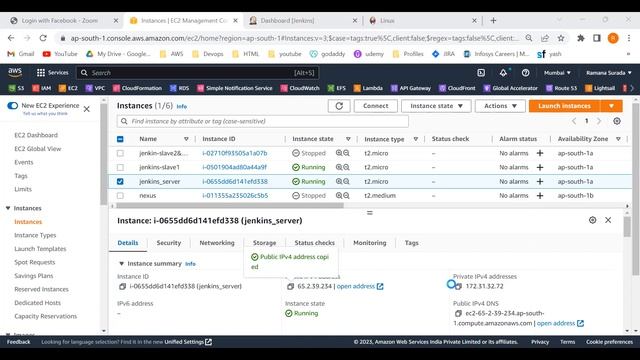Open the notifications bell
Screen dimensions: 640x360
pyautogui.click(x=503, y=73)
